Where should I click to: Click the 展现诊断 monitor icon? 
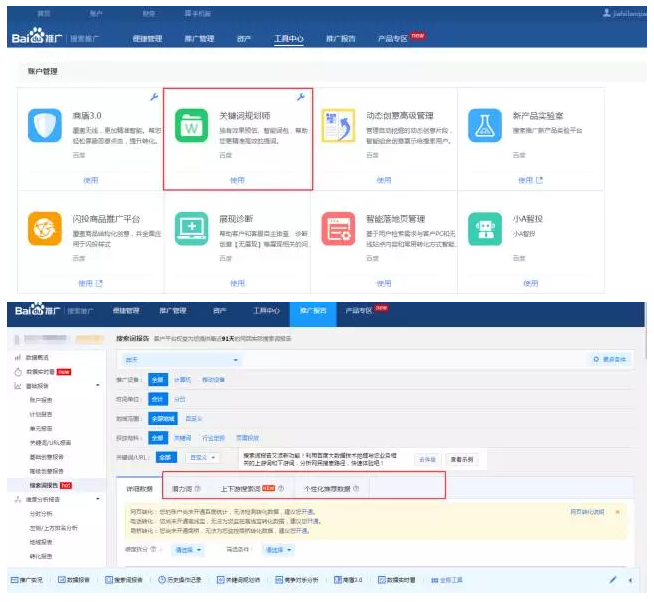(x=191, y=229)
